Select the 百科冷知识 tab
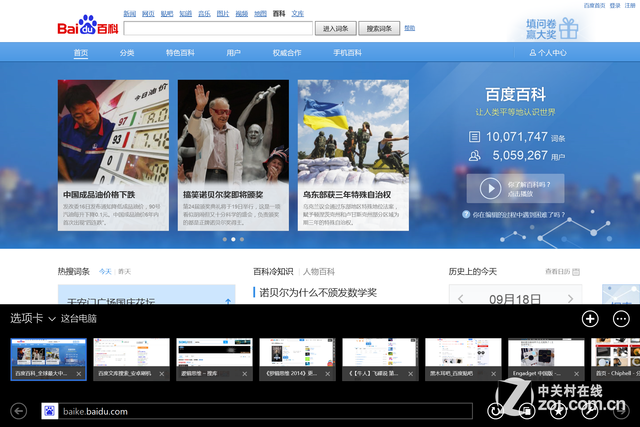The width and height of the screenshot is (640, 427). (x=273, y=272)
